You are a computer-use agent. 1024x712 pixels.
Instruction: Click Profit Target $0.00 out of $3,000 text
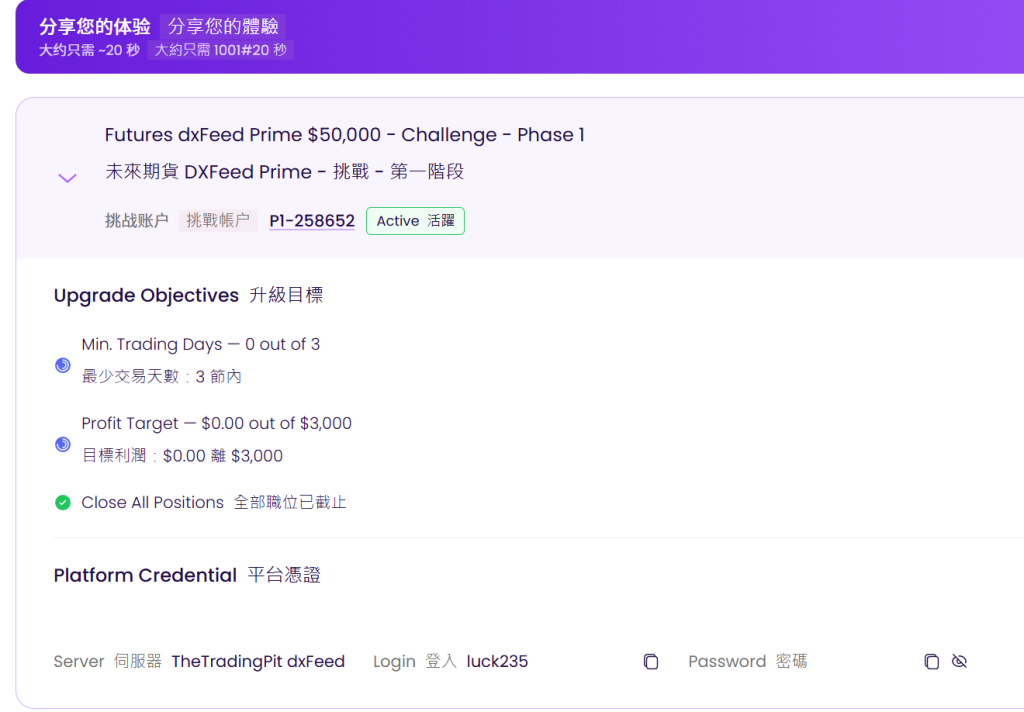click(217, 423)
